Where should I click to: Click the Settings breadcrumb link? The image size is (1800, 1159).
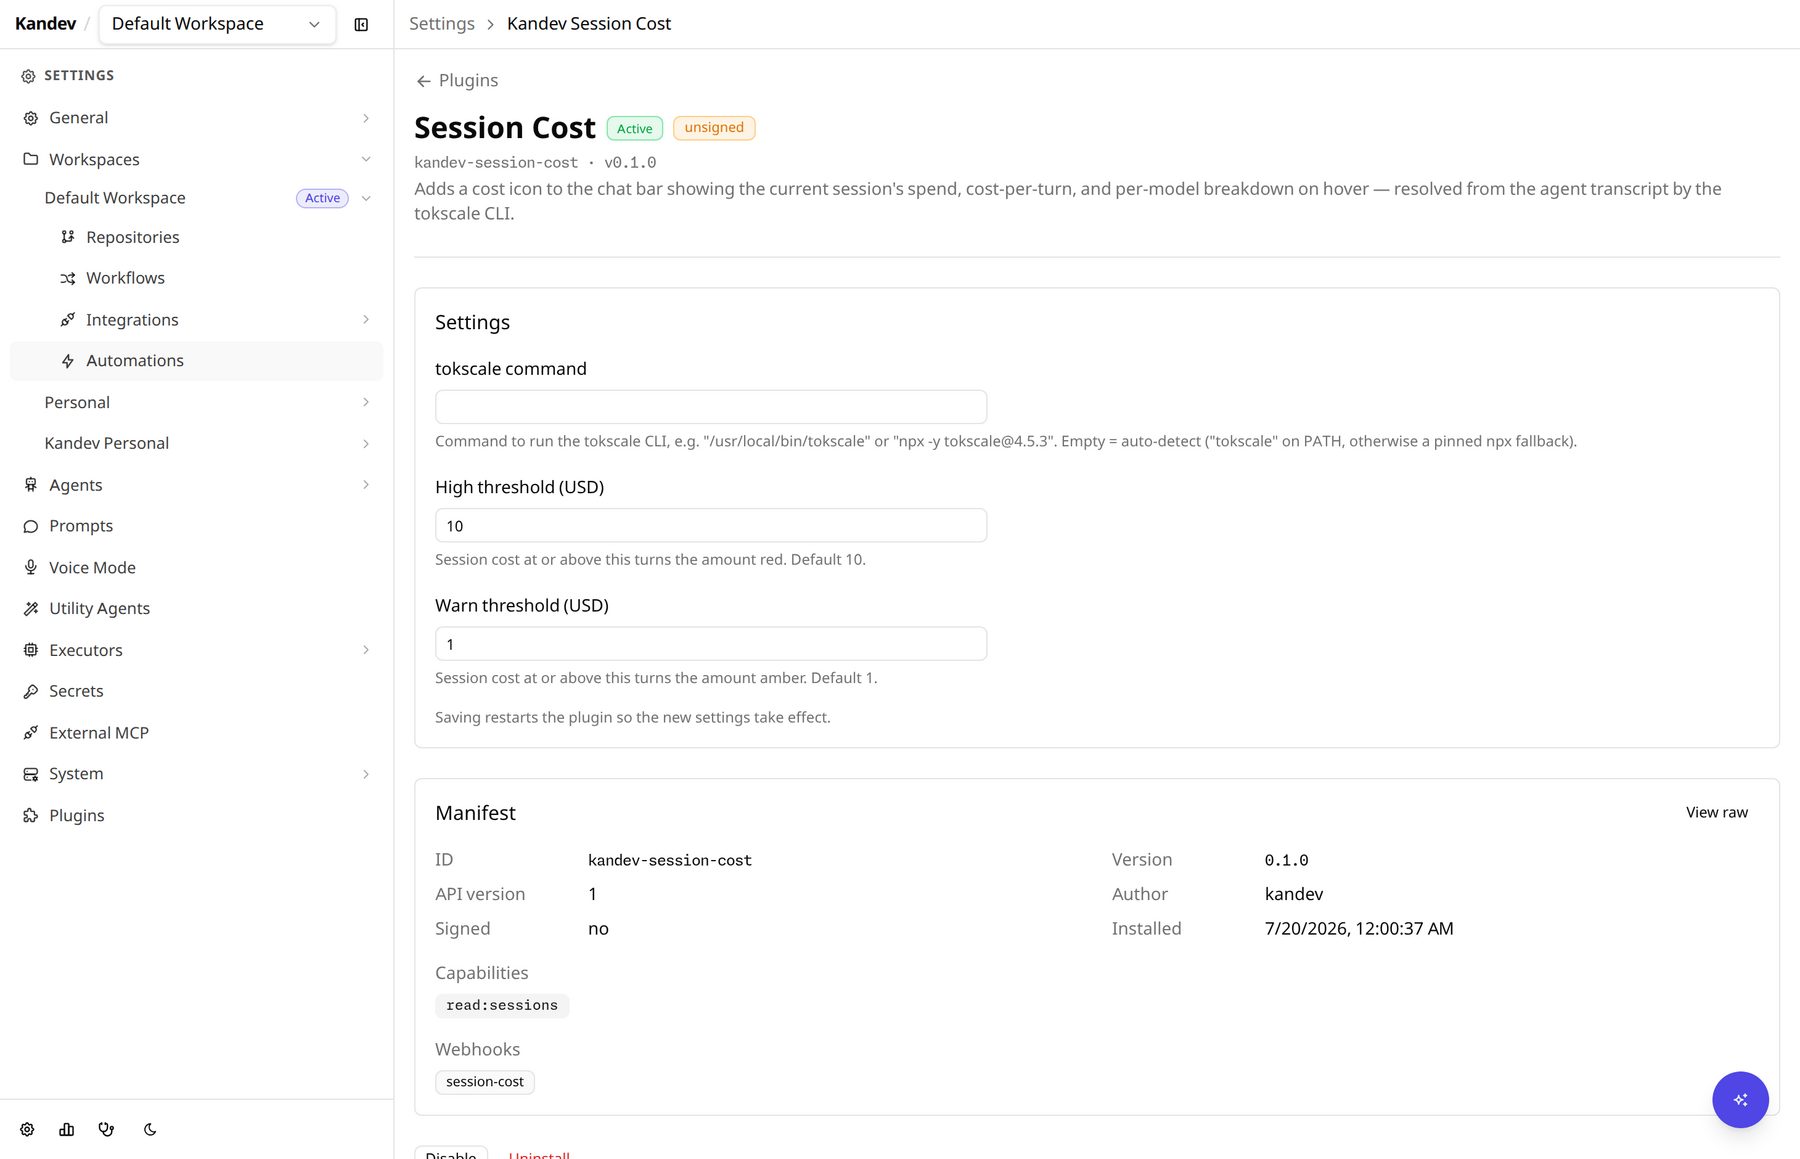tap(441, 24)
